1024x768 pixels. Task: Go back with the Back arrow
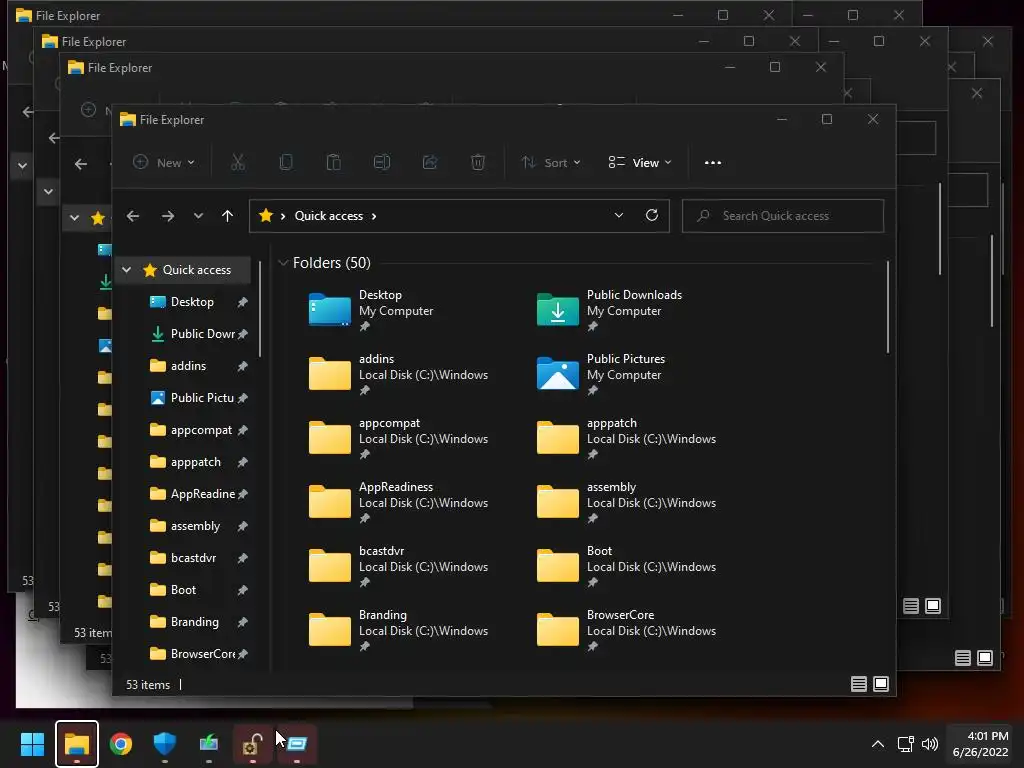click(133, 216)
